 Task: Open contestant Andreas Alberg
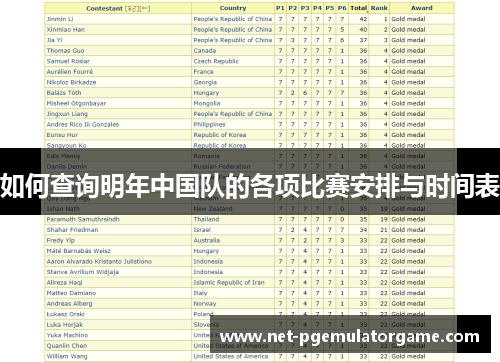click(69, 304)
